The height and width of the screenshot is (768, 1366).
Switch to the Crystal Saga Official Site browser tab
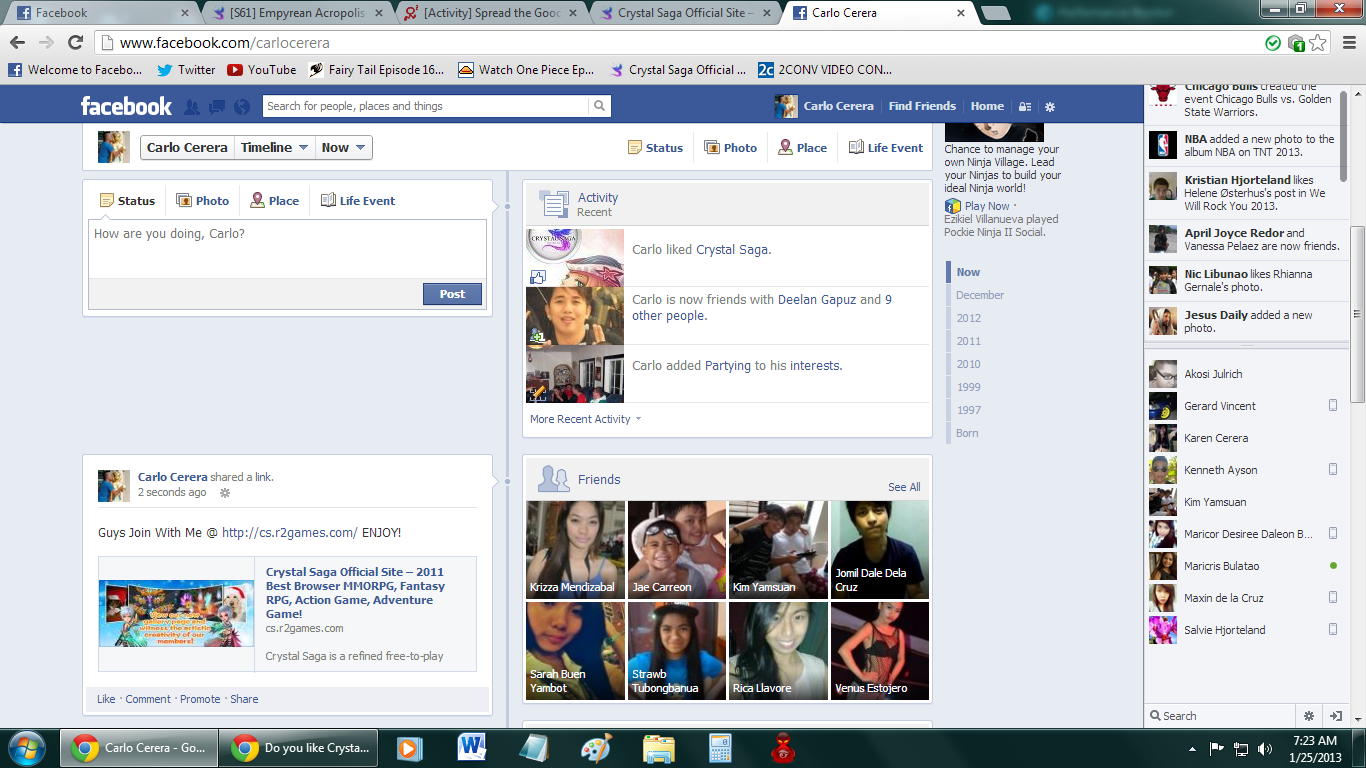pyautogui.click(x=685, y=13)
